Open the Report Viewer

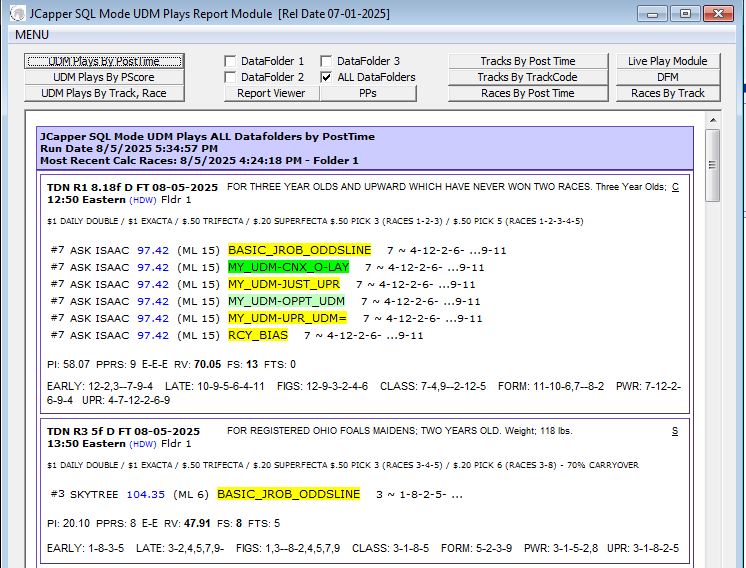tap(272, 93)
